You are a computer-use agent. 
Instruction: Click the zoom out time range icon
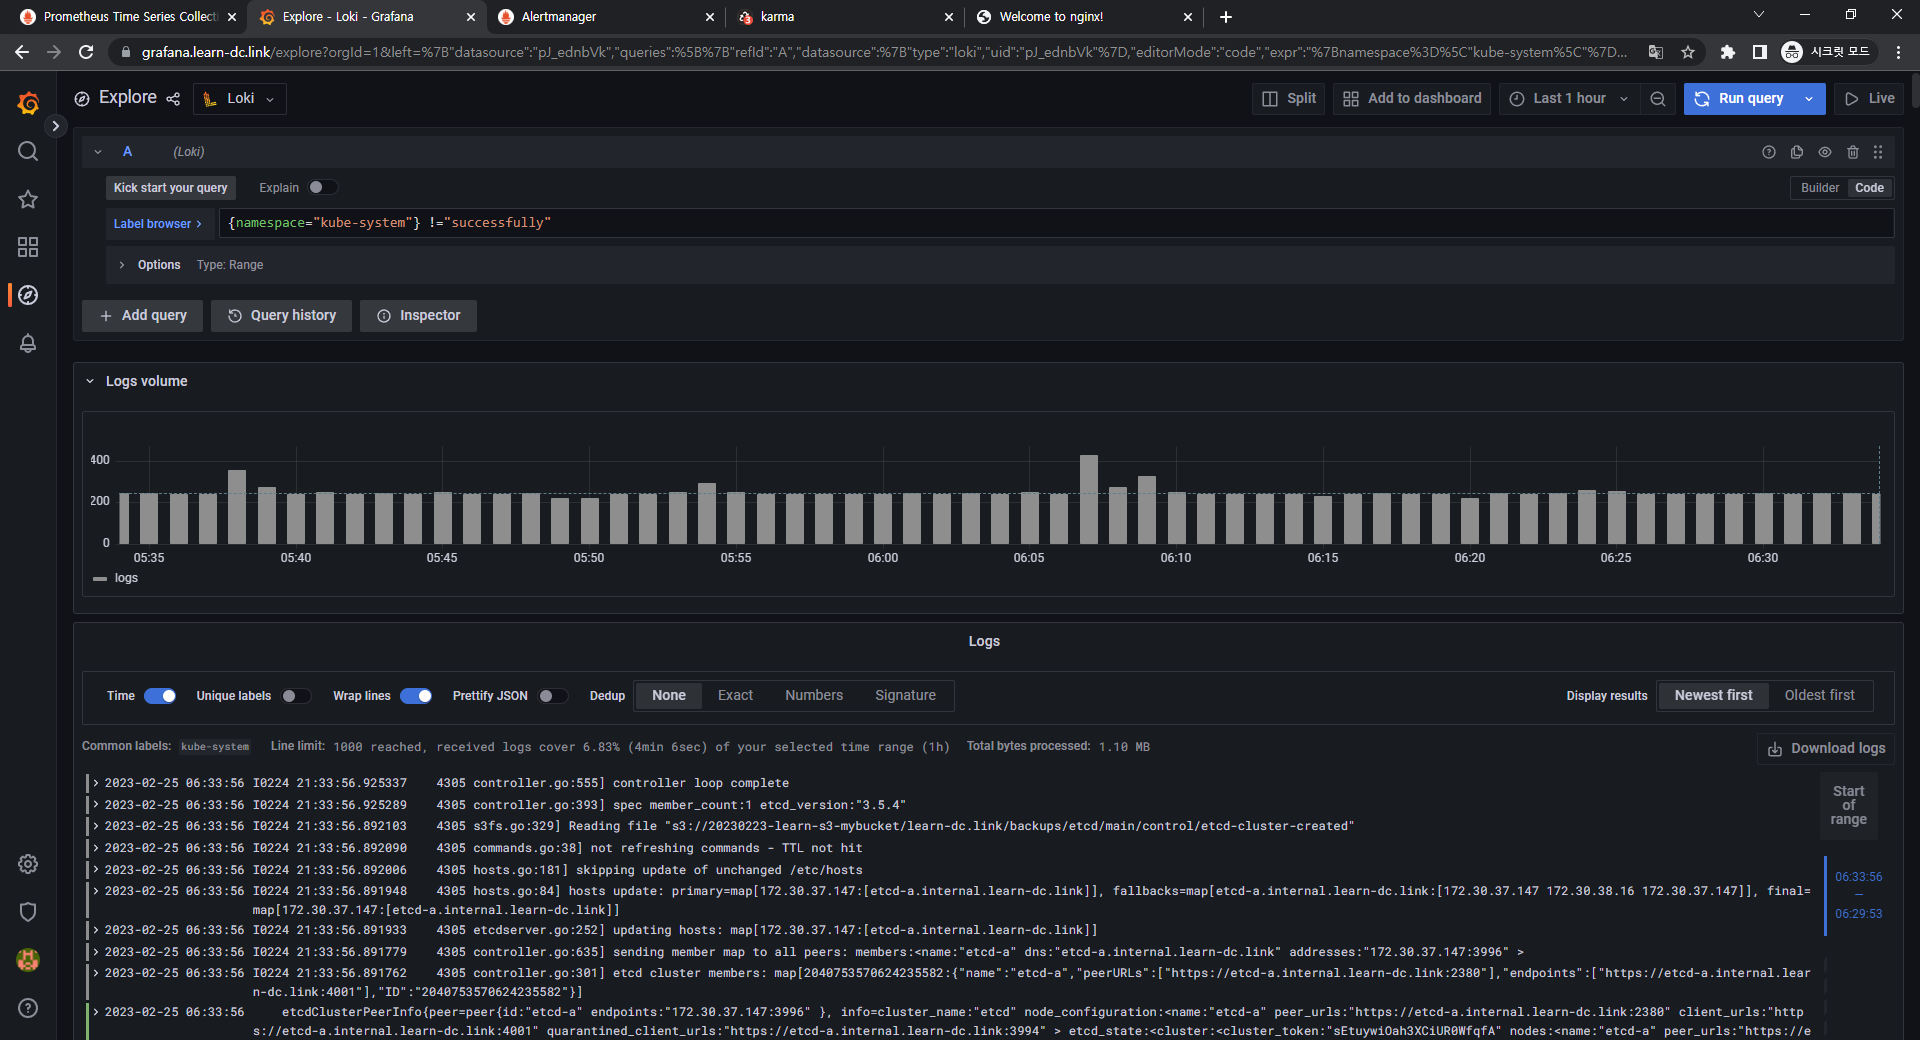(x=1658, y=99)
